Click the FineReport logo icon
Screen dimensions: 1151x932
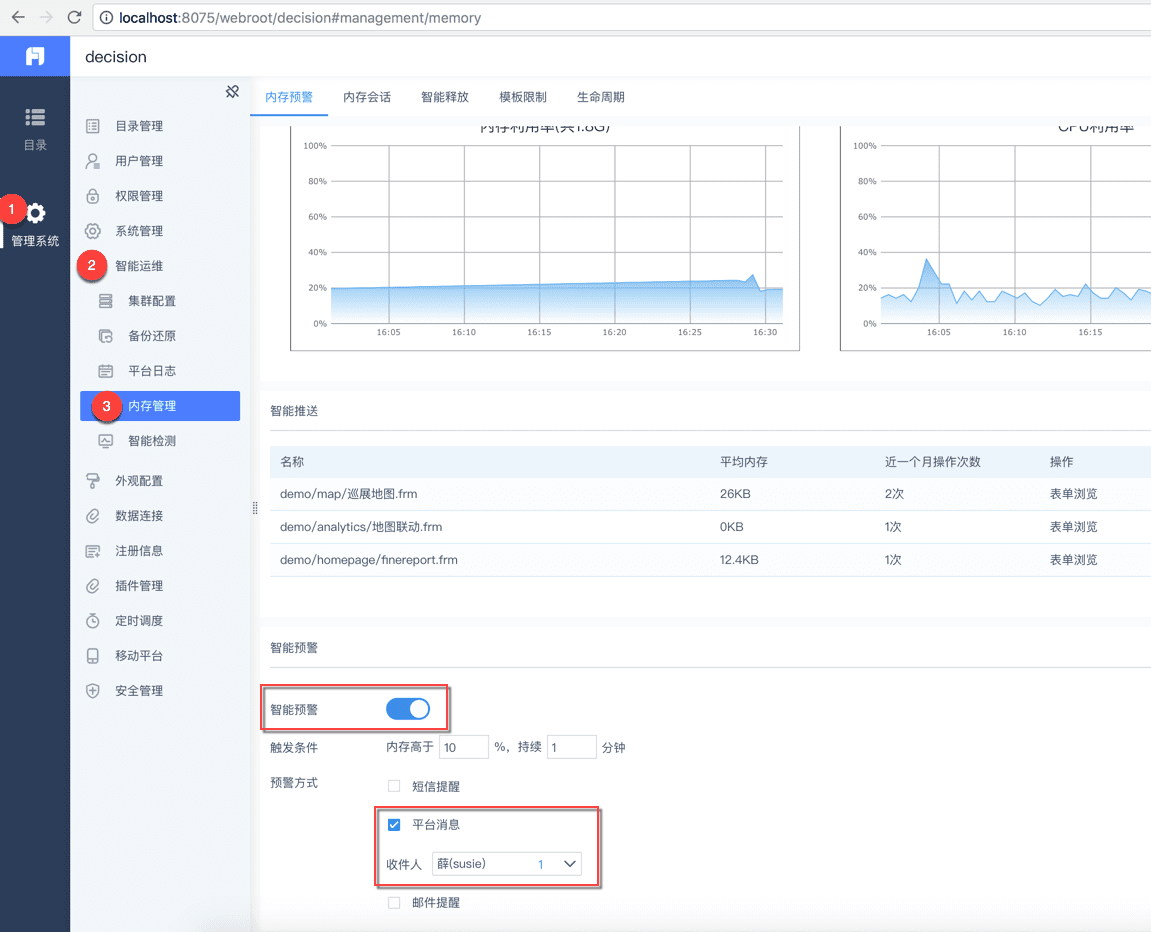(x=35, y=56)
